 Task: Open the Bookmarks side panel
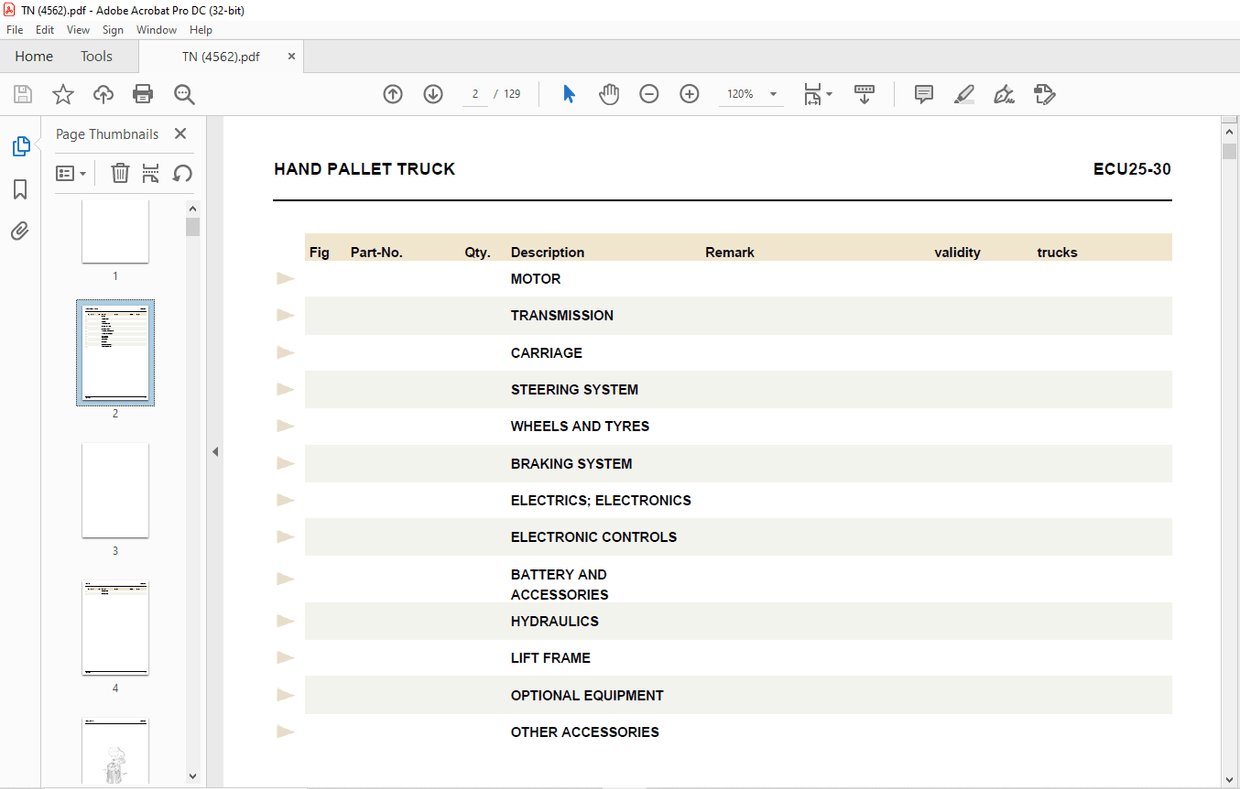point(20,189)
